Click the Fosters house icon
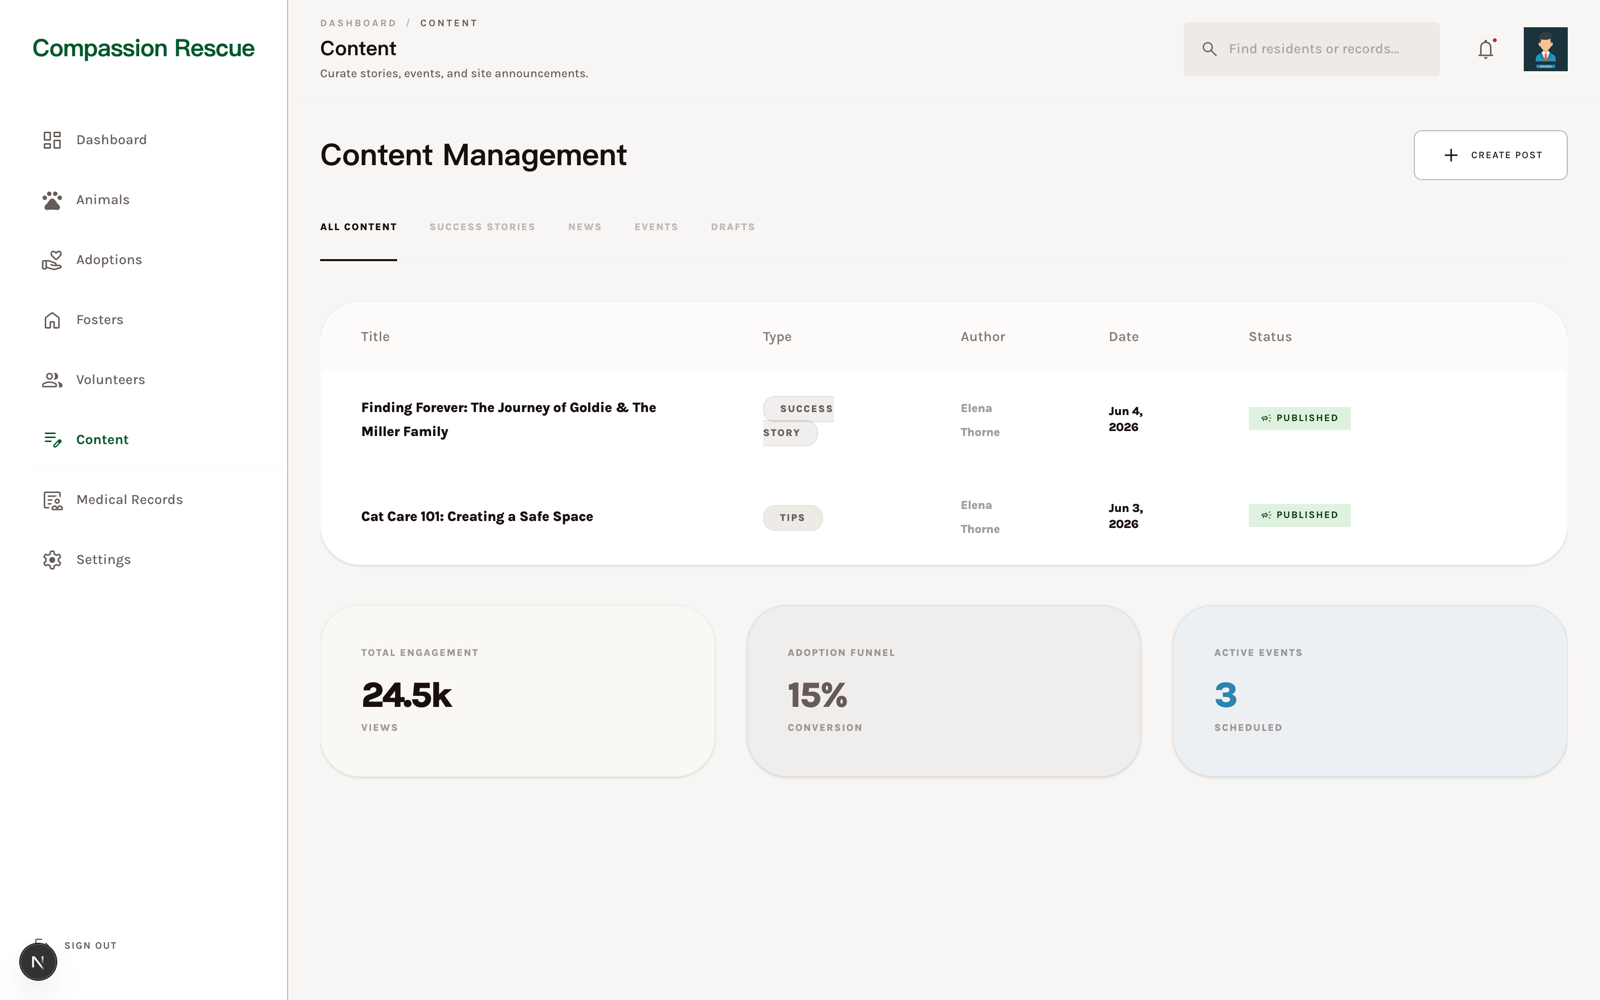This screenshot has width=1600, height=1000. click(x=52, y=320)
